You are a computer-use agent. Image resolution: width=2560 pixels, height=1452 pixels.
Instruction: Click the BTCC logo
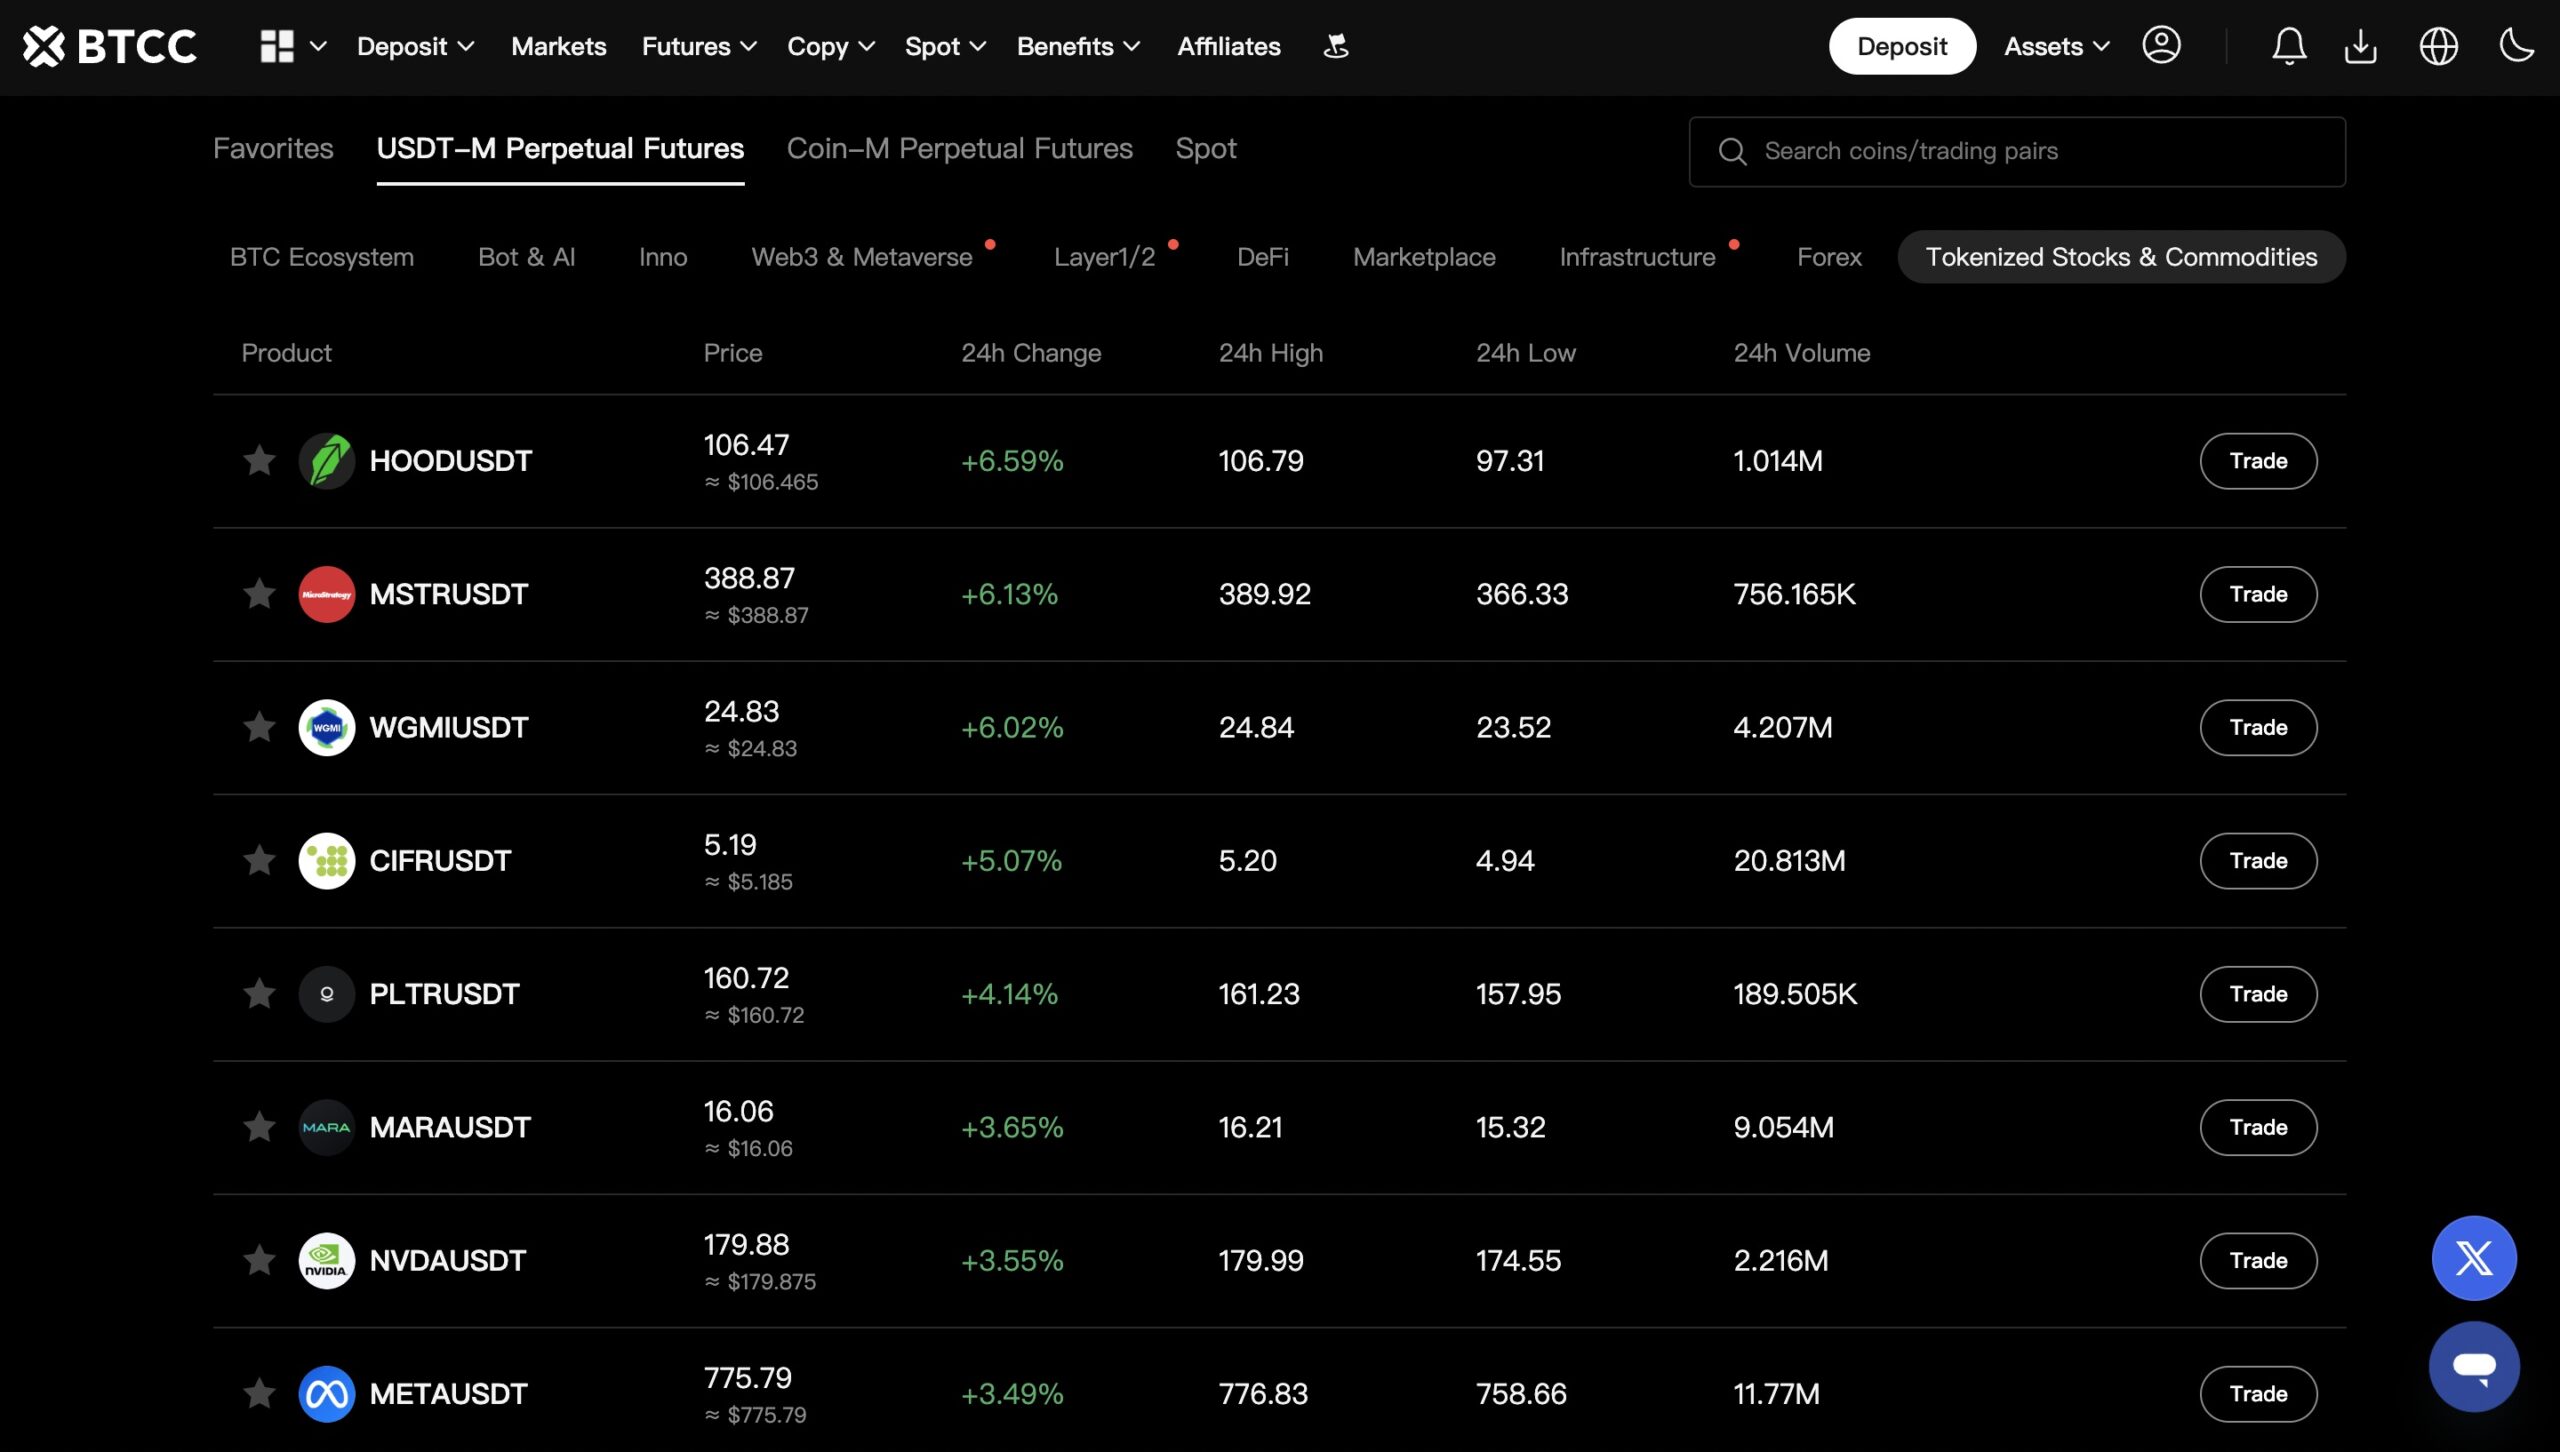110,46
